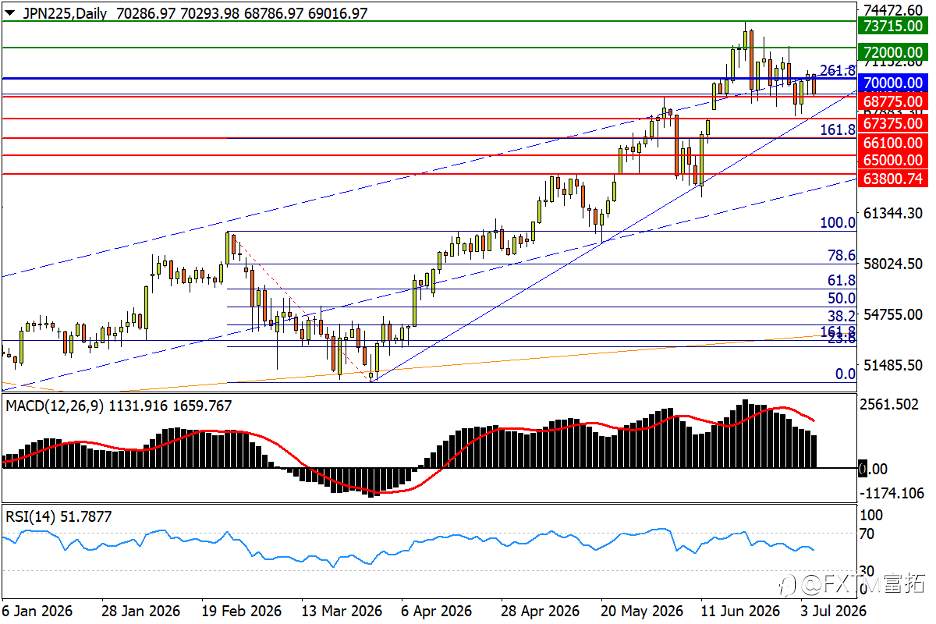
Task: Click the 20 May 2026 date label
Action: click(642, 611)
